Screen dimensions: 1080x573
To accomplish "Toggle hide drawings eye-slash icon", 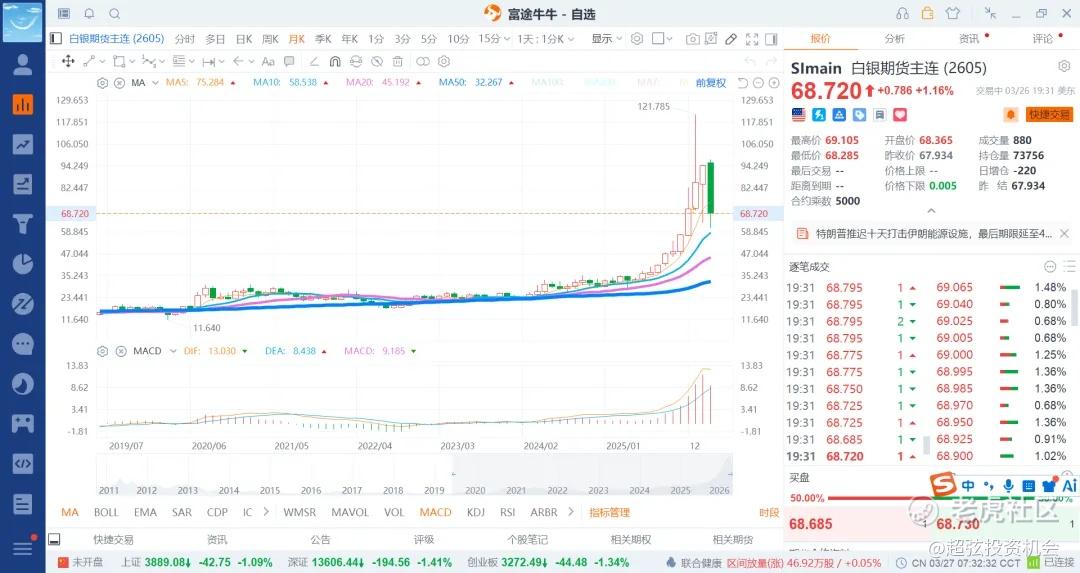I will click(377, 61).
